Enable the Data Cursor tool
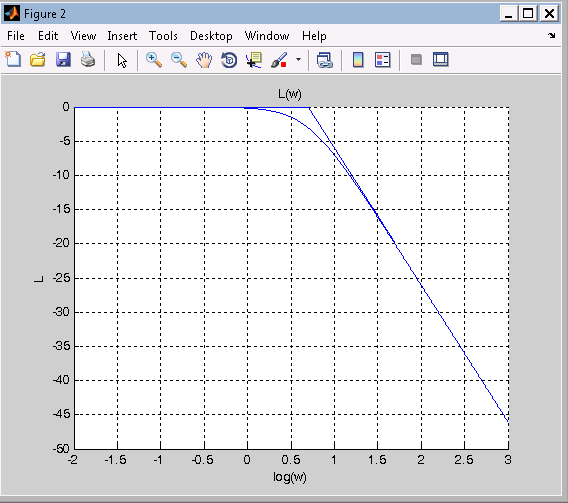The image size is (568, 503). pos(254,60)
